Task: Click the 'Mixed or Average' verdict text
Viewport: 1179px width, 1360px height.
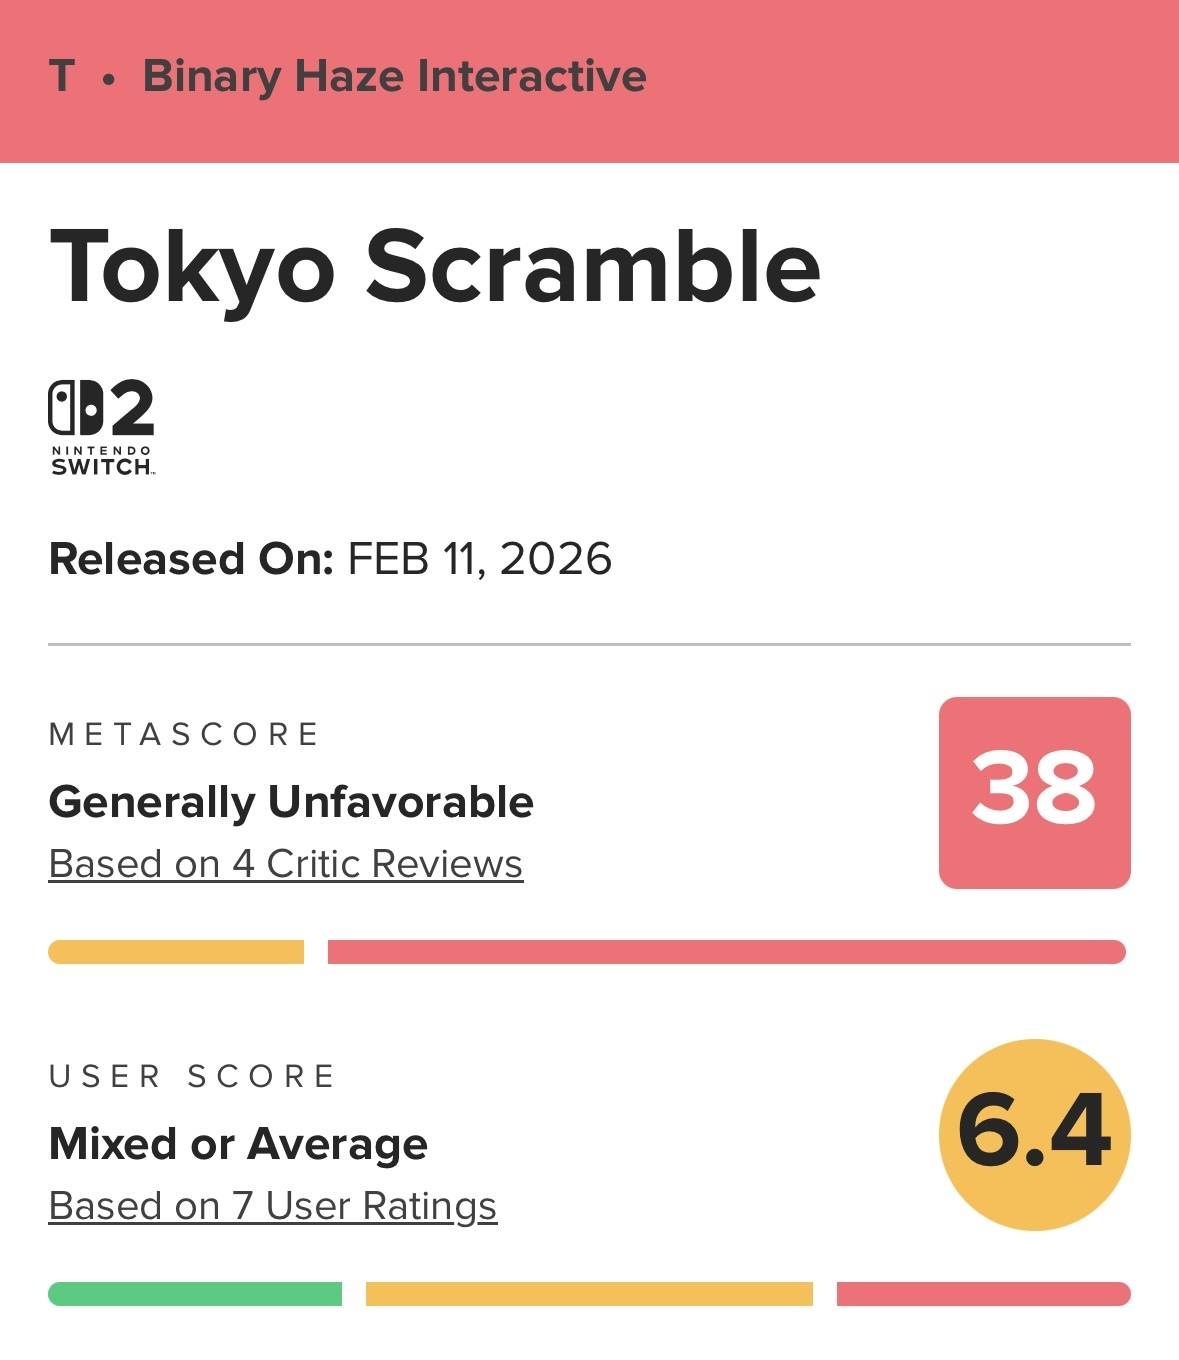Action: pos(238,1144)
